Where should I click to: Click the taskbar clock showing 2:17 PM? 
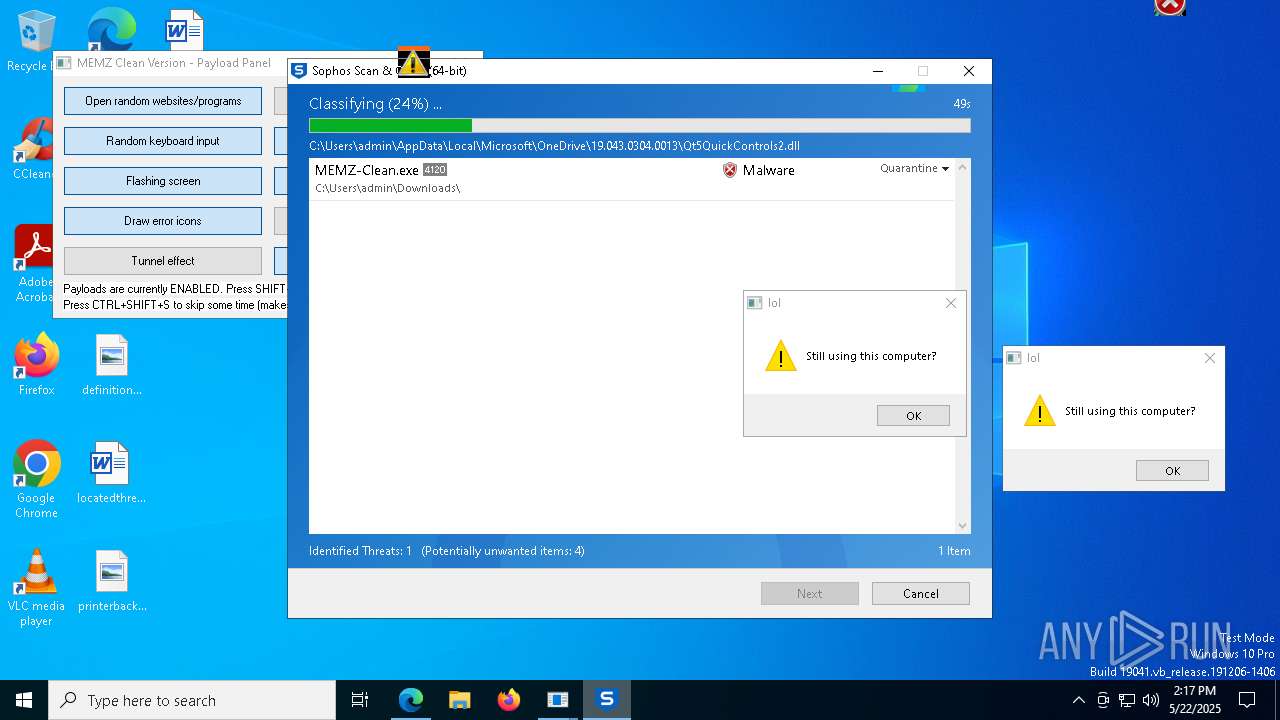(1194, 700)
